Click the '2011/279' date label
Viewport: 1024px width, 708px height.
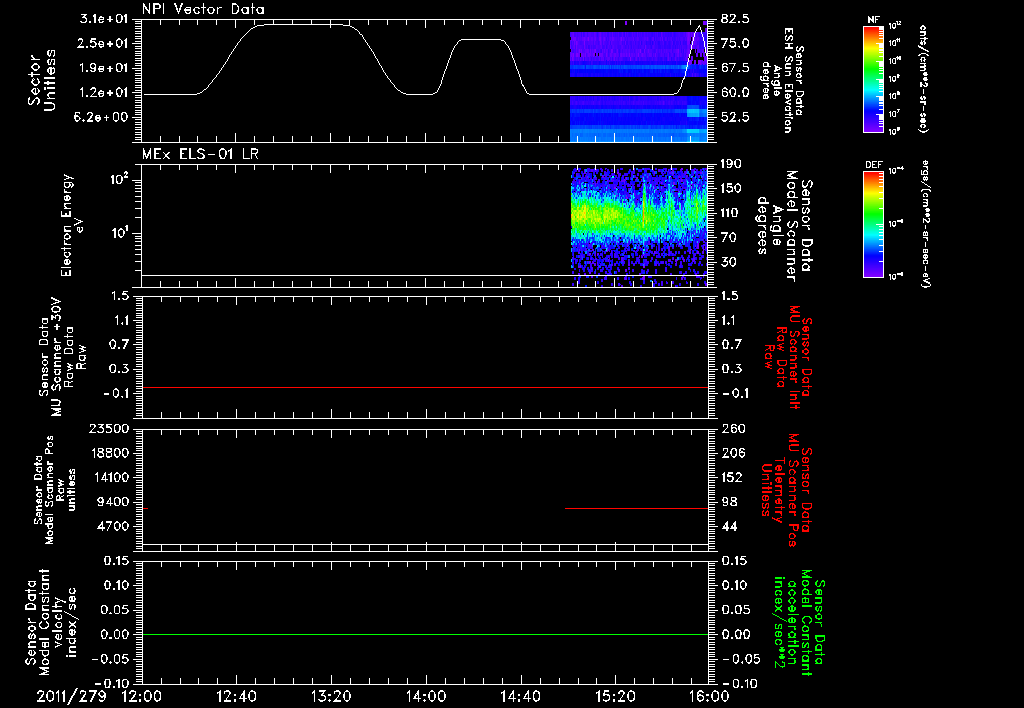[x=71, y=696]
